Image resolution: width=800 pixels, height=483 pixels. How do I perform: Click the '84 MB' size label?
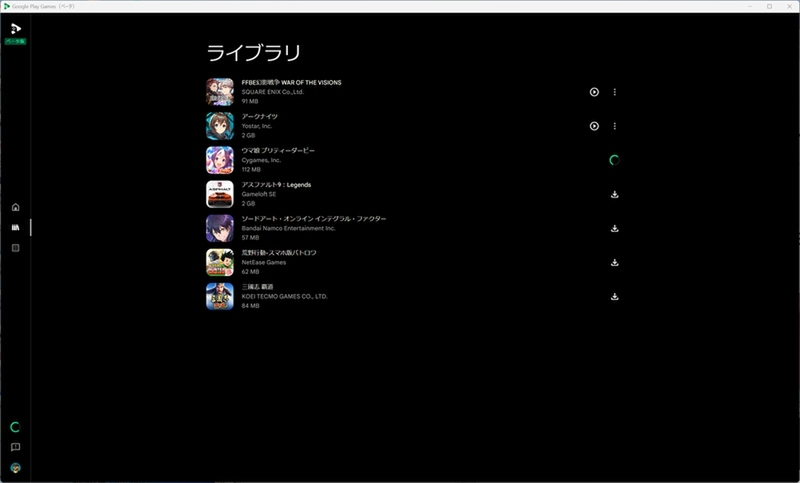(x=251, y=306)
